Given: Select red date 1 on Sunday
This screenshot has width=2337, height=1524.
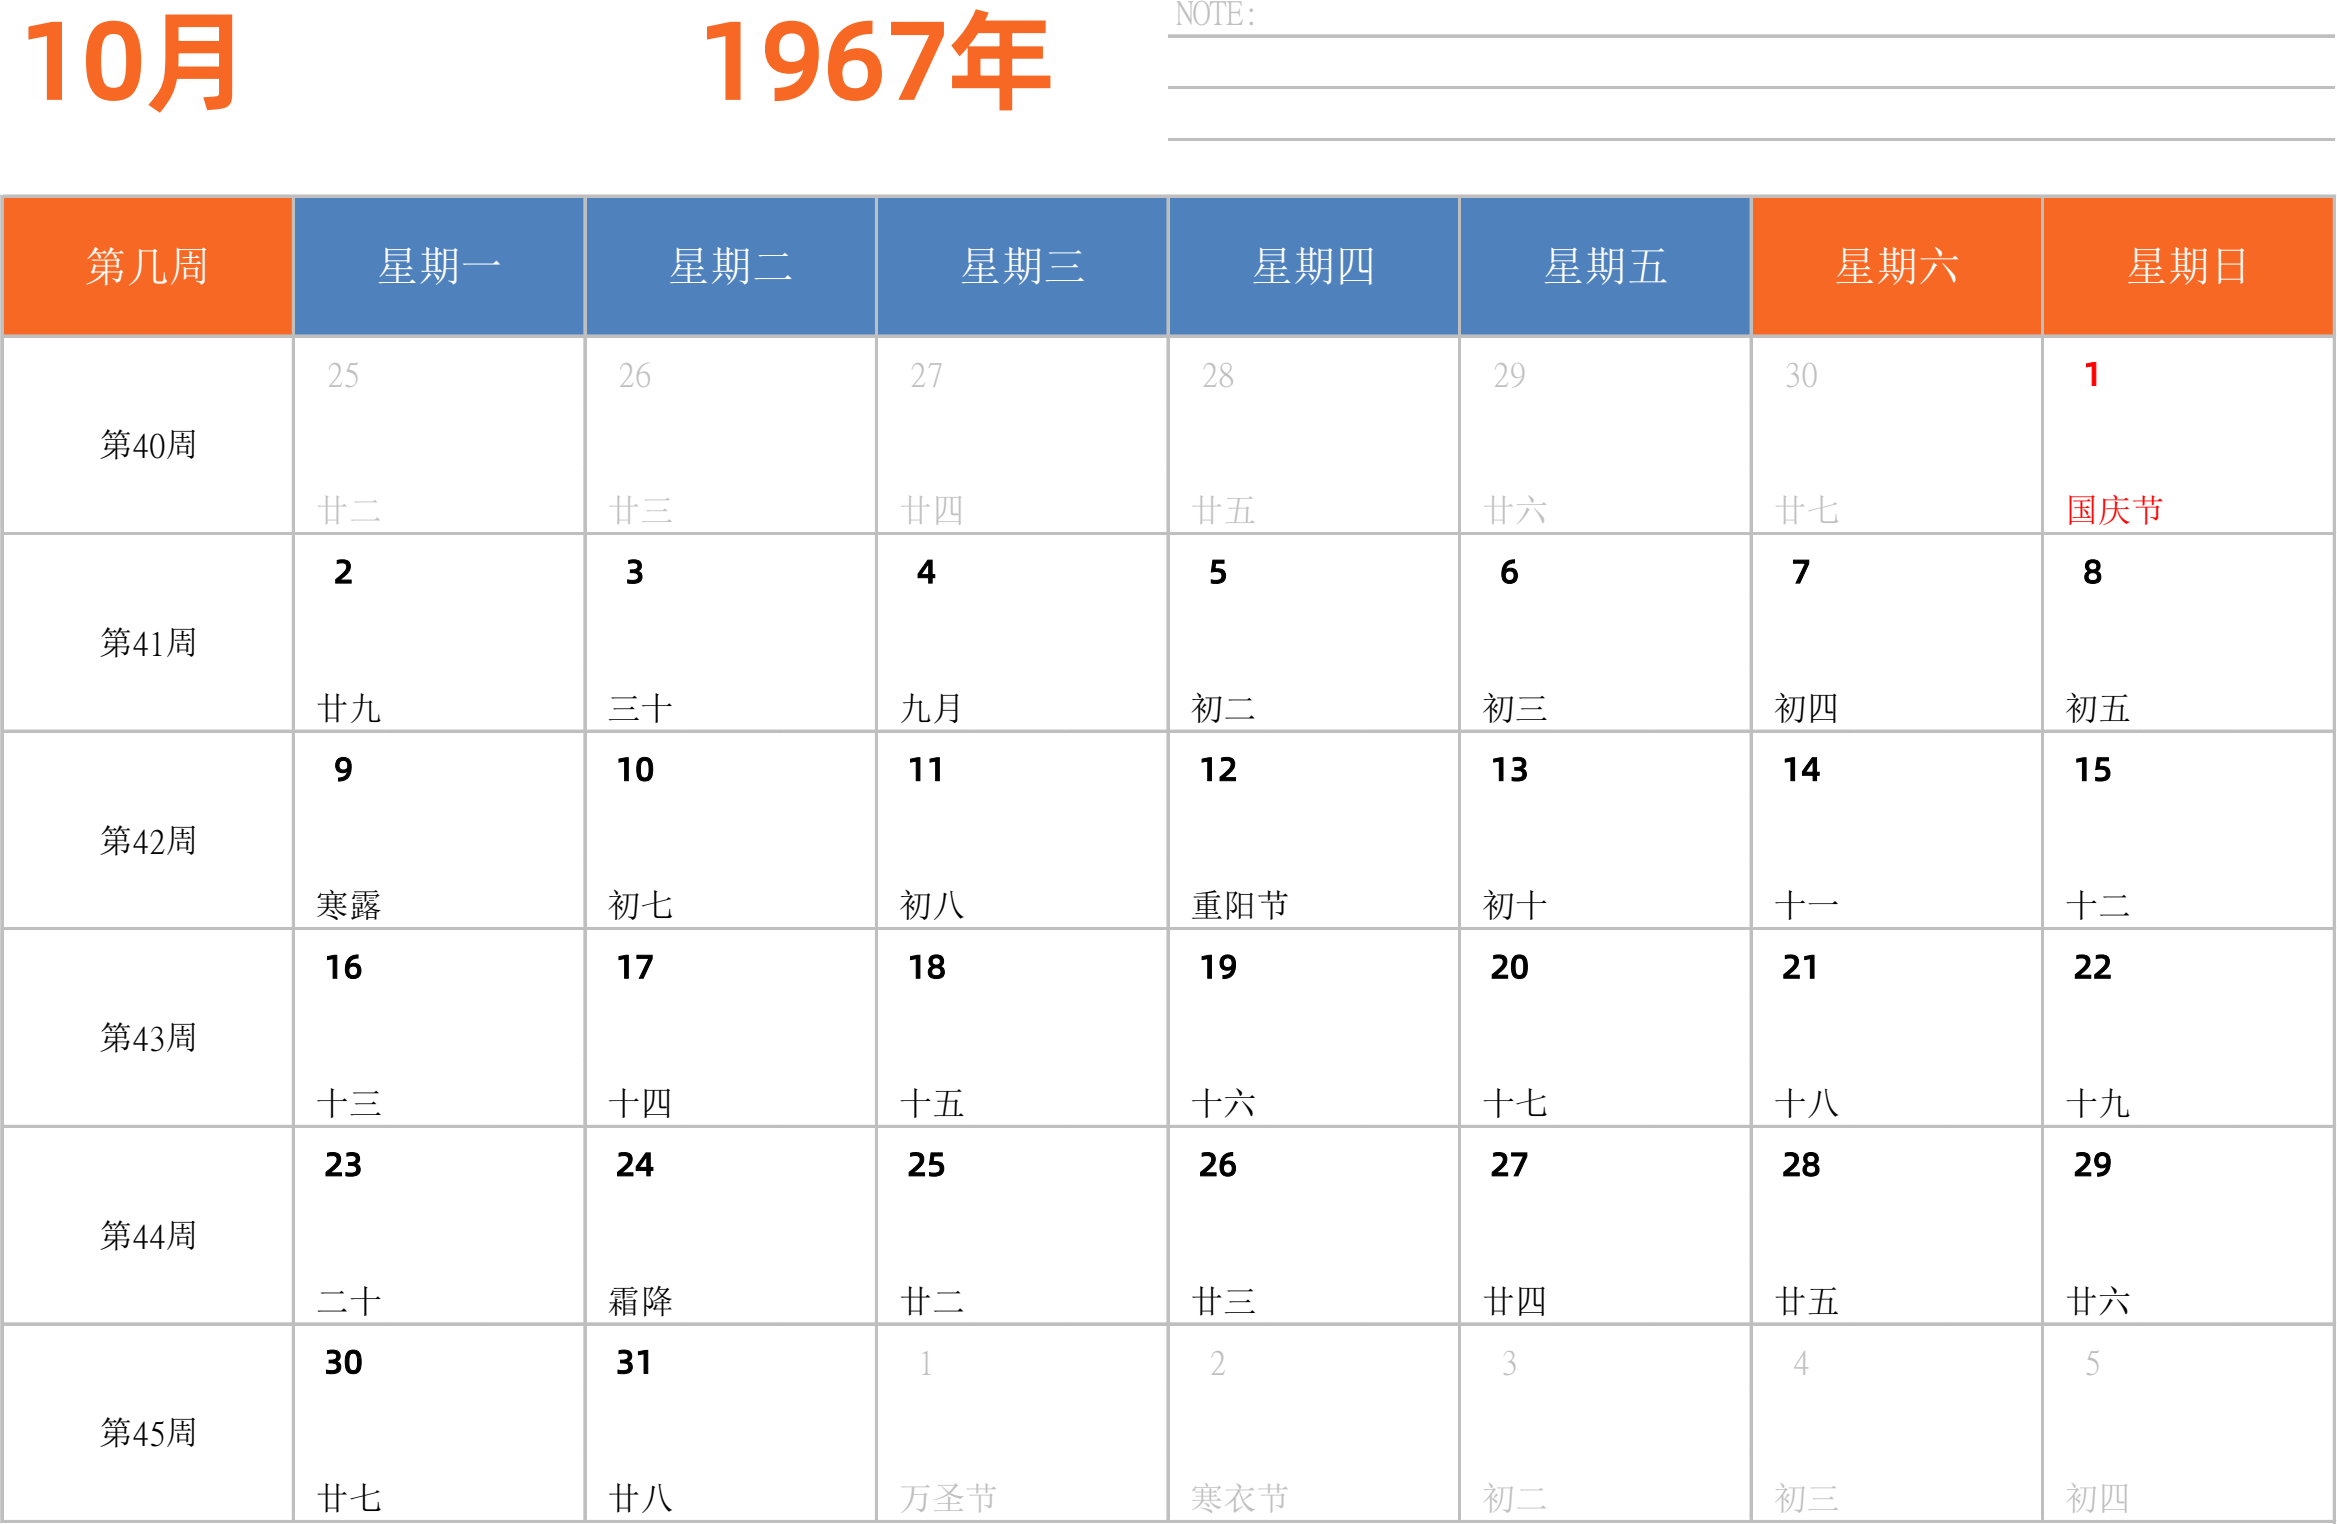Looking at the screenshot, I should click(x=2091, y=375).
